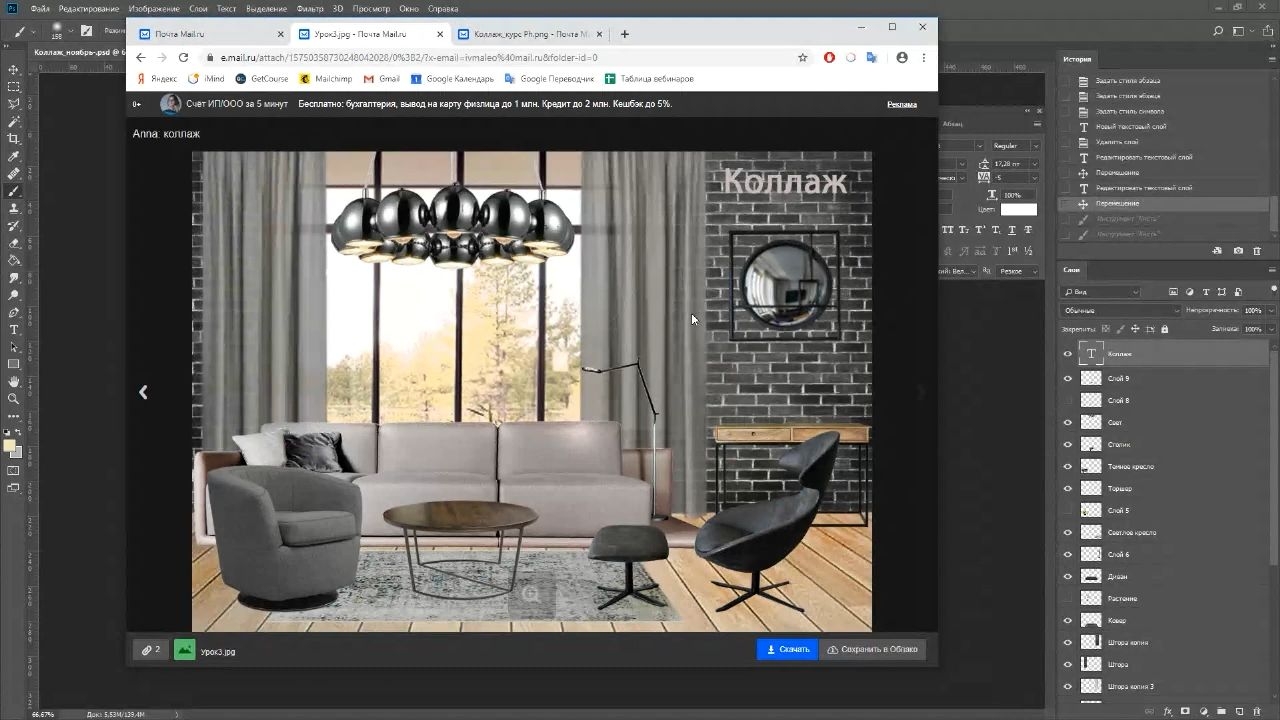The width and height of the screenshot is (1280, 720).
Task: Open the blend mode dropdown "Обычные"
Action: [x=1121, y=311]
